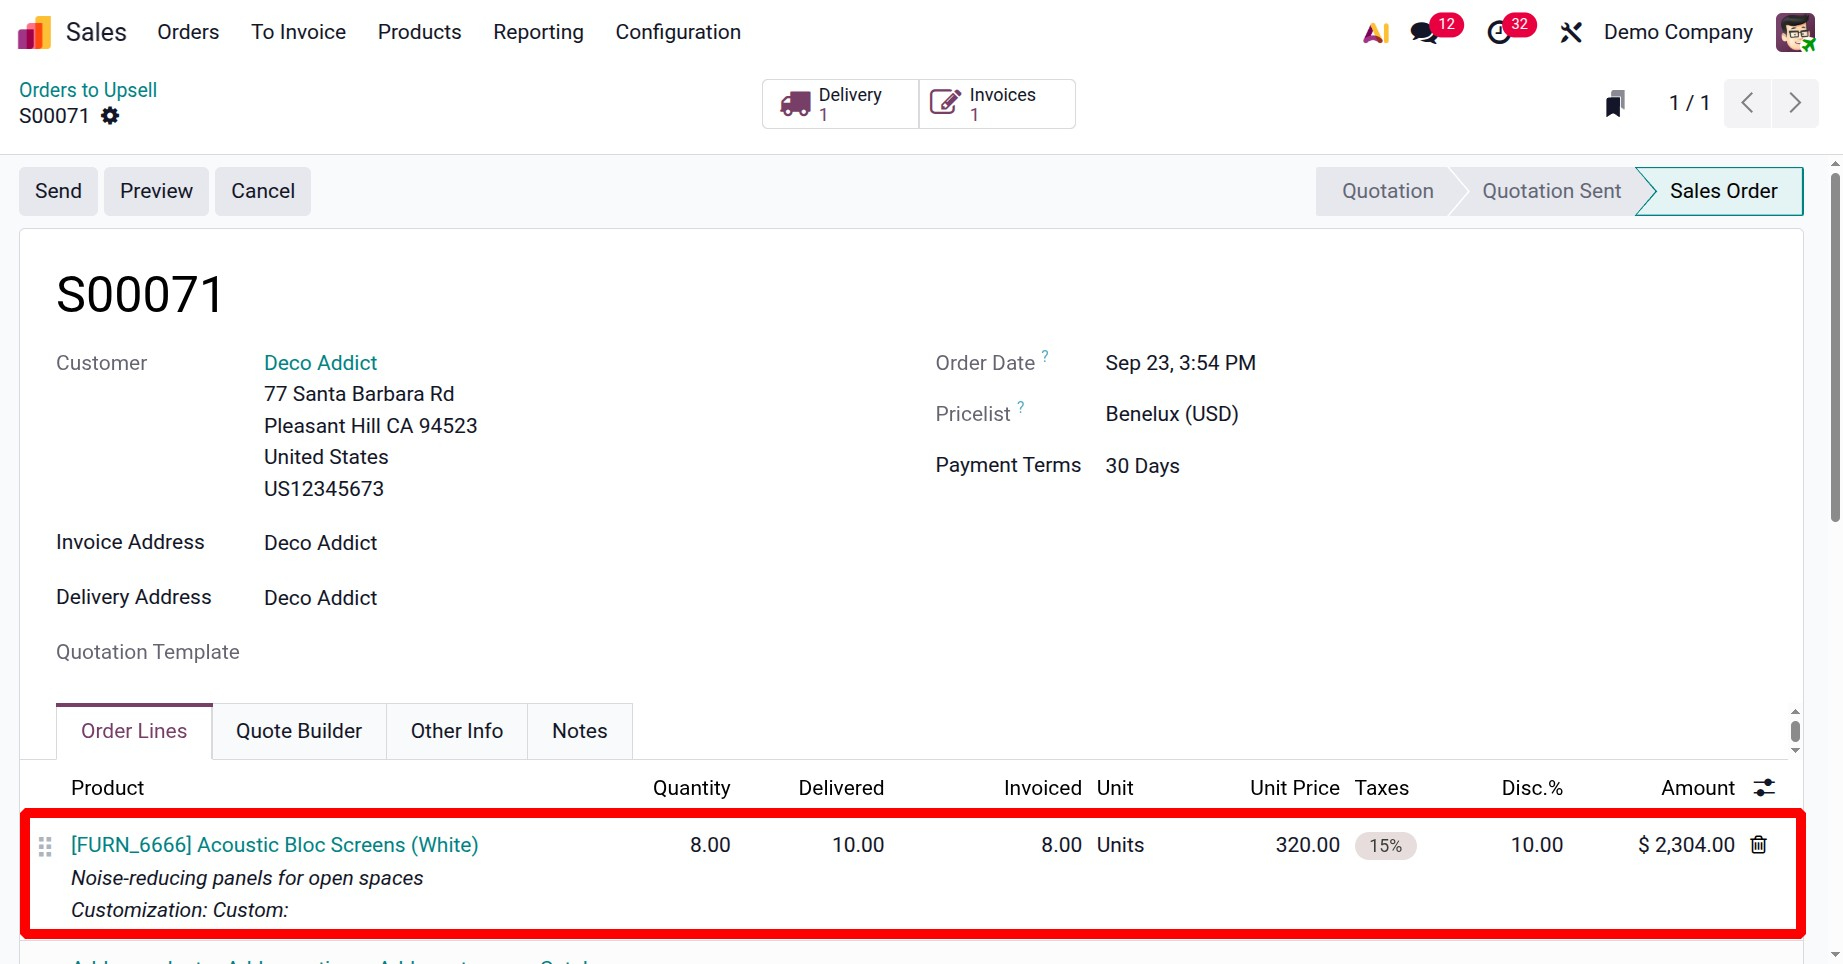Open the Deco Addict customer link
The image size is (1843, 964).
320,363
